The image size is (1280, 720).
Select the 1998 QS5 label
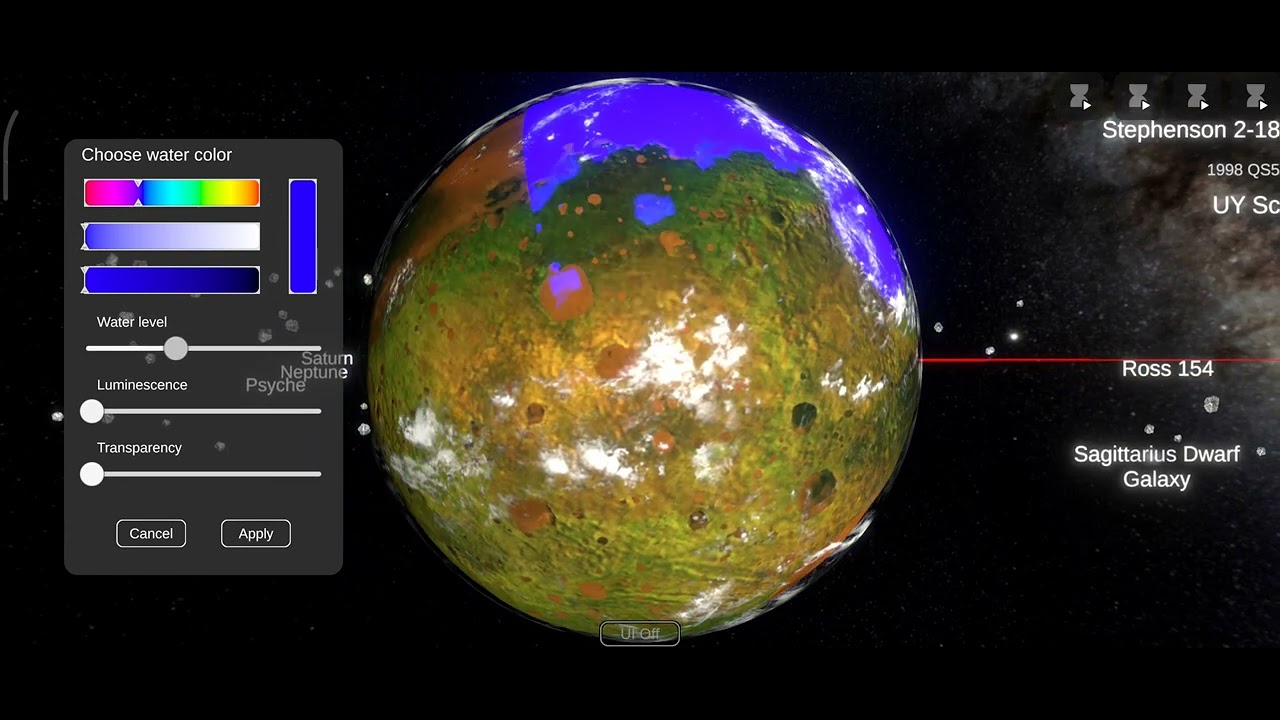(1243, 170)
